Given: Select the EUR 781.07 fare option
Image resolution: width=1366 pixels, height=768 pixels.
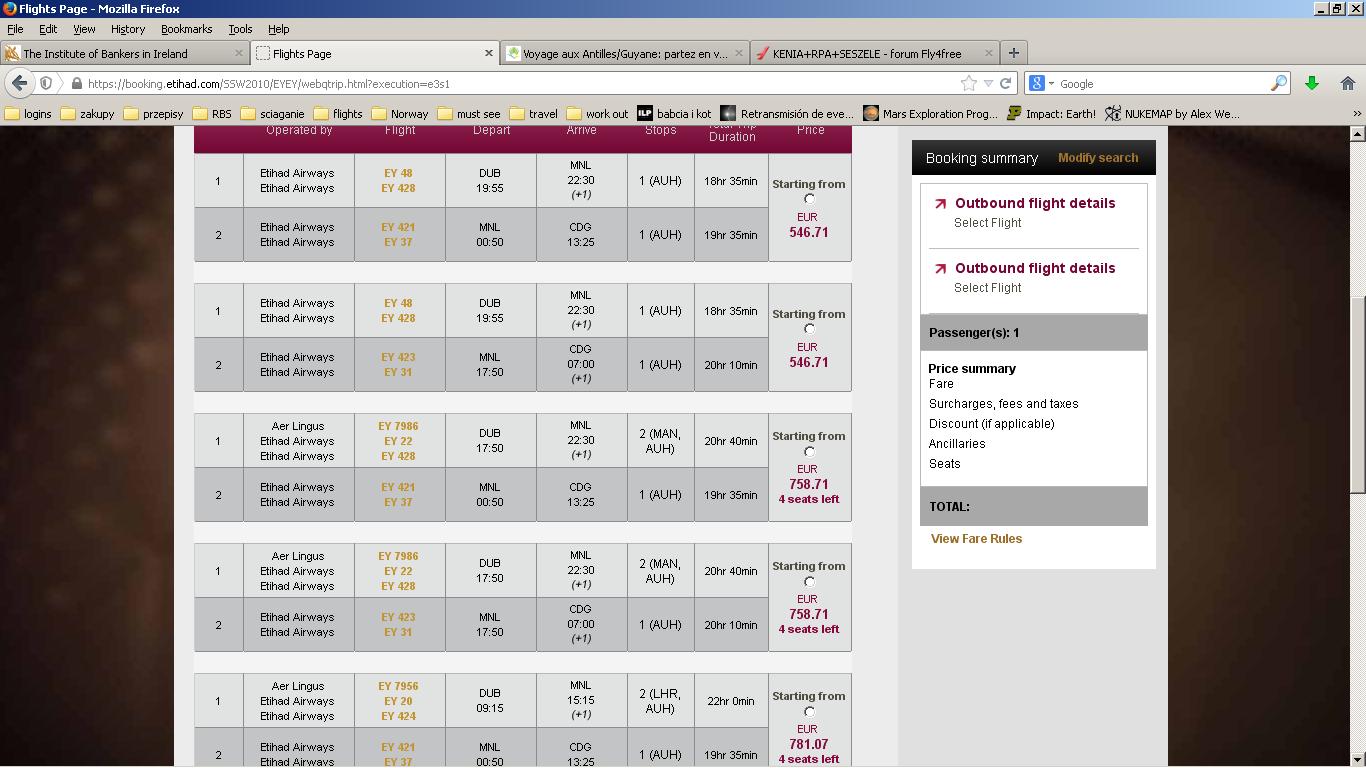Looking at the screenshot, I should tap(809, 712).
